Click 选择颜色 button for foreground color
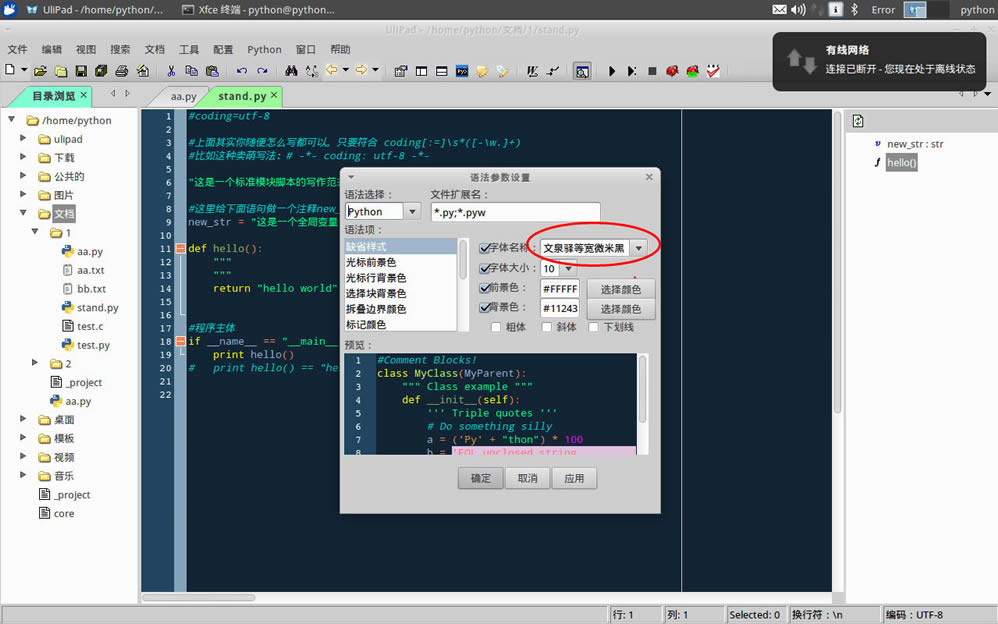The width and height of the screenshot is (998, 624). pos(620,289)
